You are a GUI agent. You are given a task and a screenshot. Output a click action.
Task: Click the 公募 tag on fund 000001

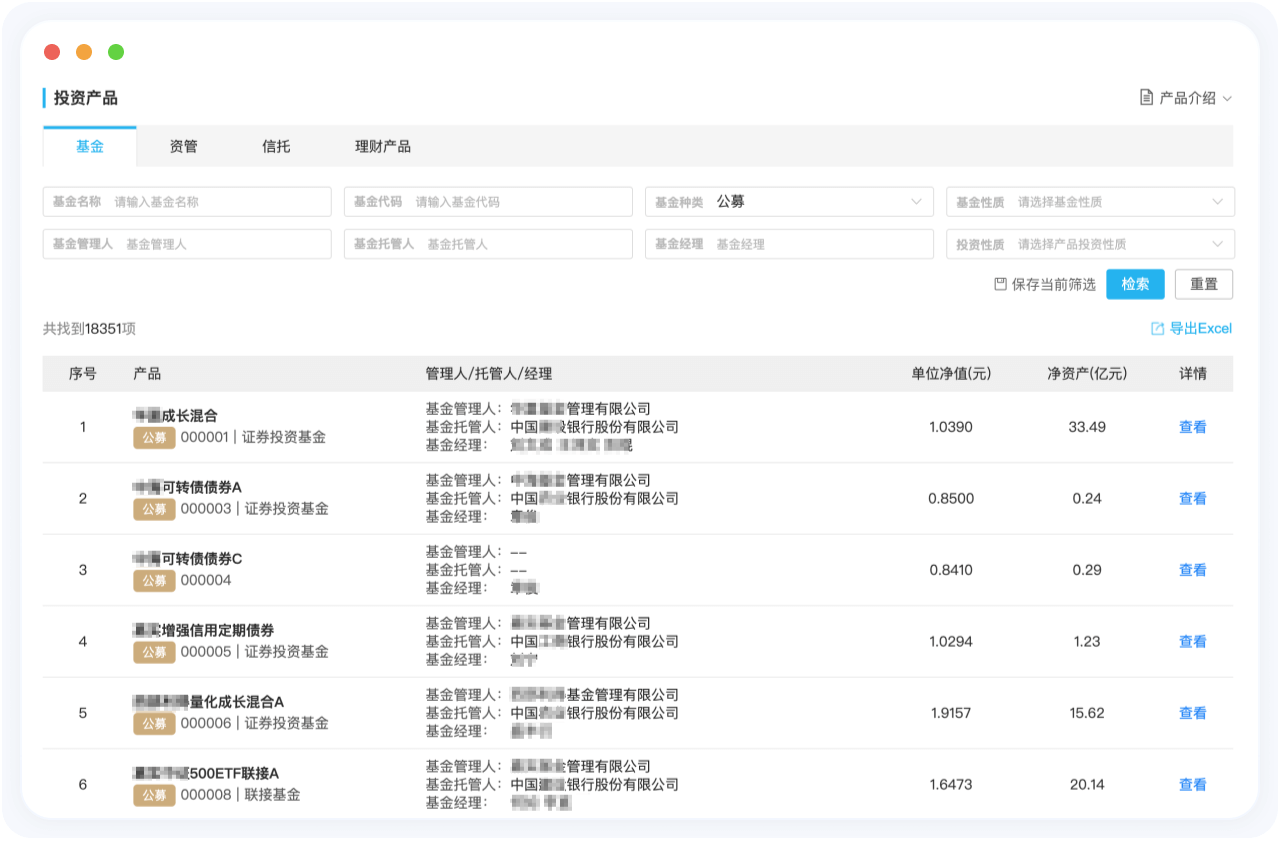(x=154, y=437)
